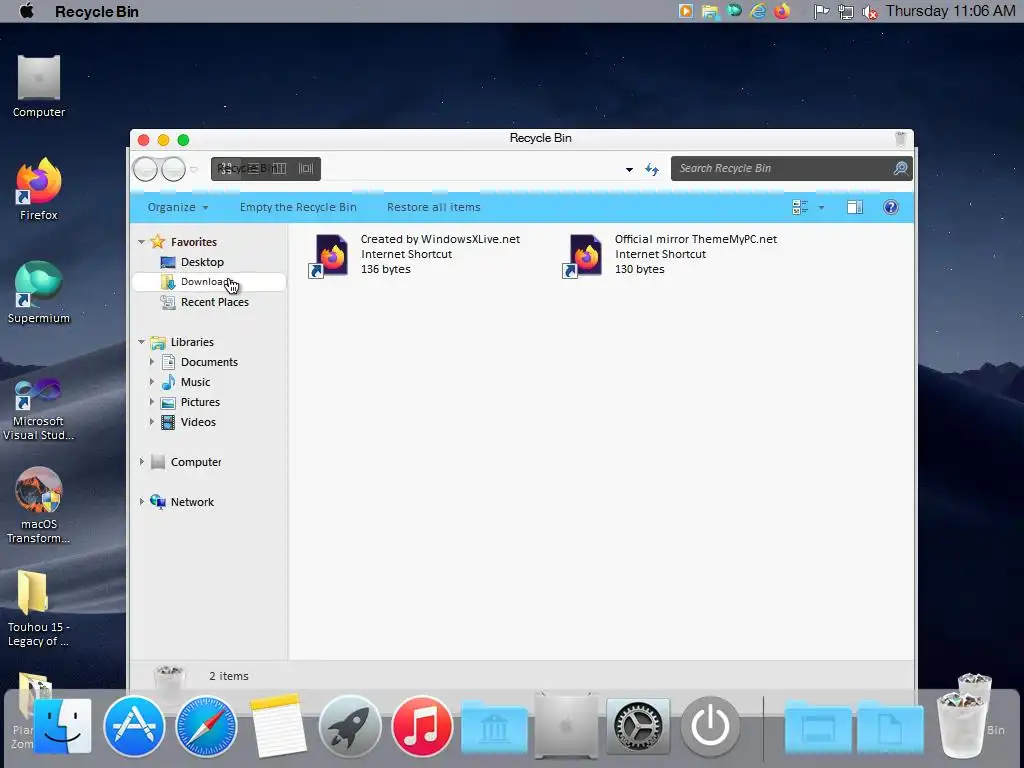
Task: Select Official mirror ThemeMyPC.net shortcut
Action: point(669,255)
